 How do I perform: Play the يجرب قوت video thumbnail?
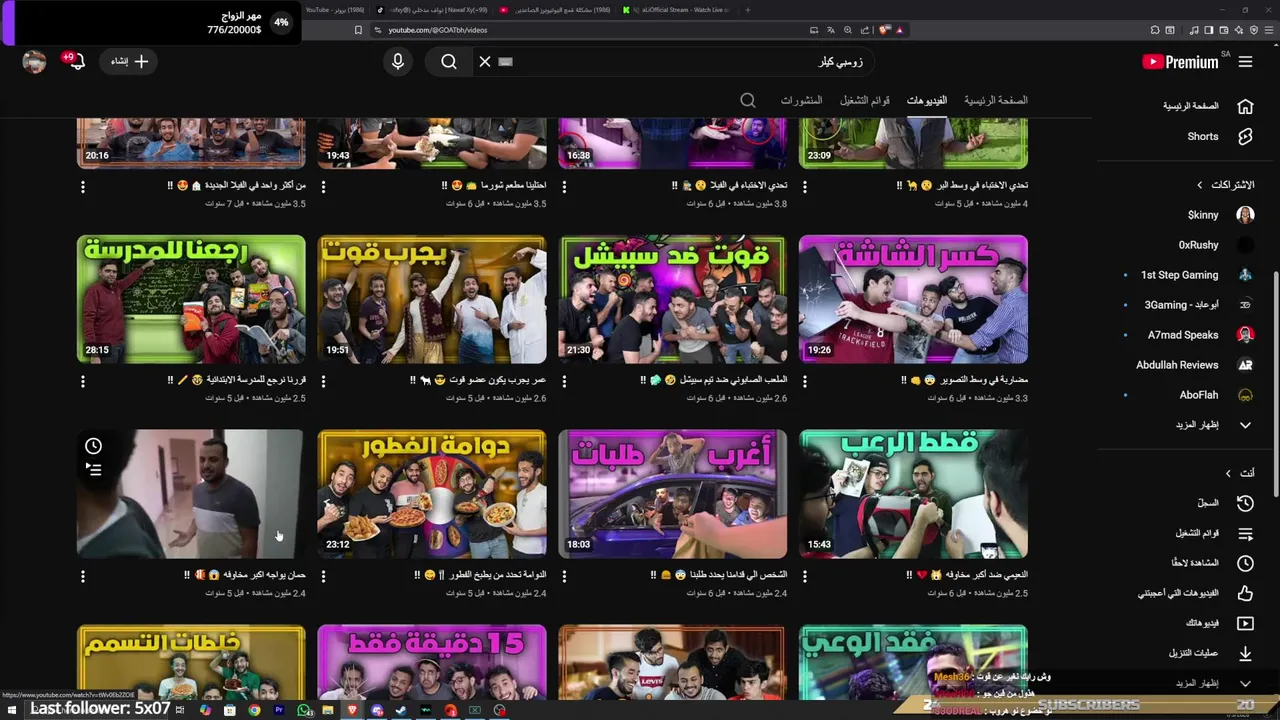click(x=432, y=299)
